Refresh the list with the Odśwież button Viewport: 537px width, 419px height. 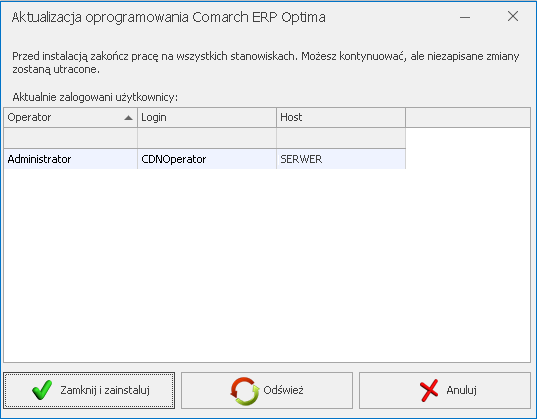tap(267, 391)
